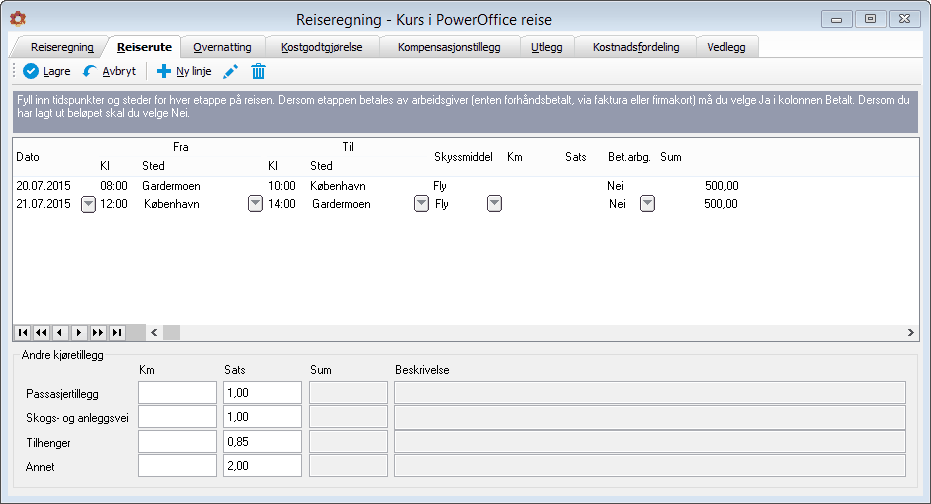Select the 20.07.2015 date cell
This screenshot has height=504, width=931.
tap(43, 186)
